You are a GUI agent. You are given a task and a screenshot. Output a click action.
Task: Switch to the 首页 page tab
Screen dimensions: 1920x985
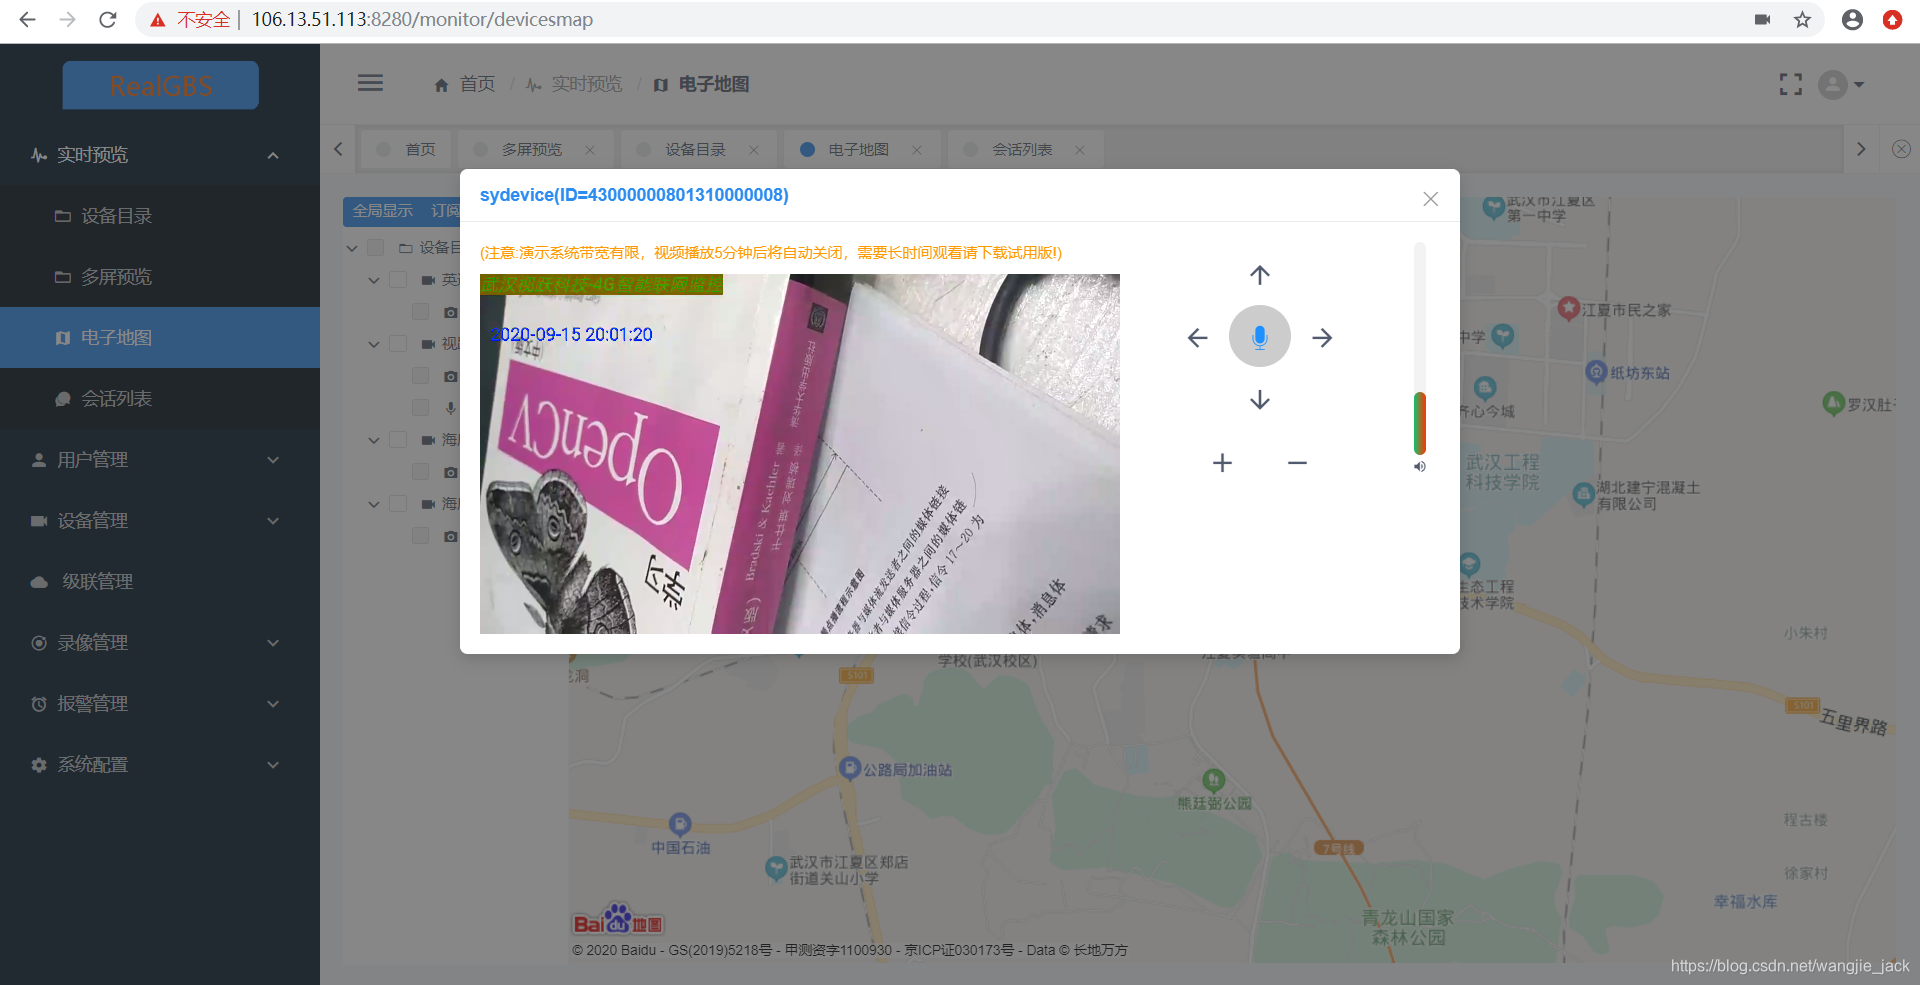406,150
